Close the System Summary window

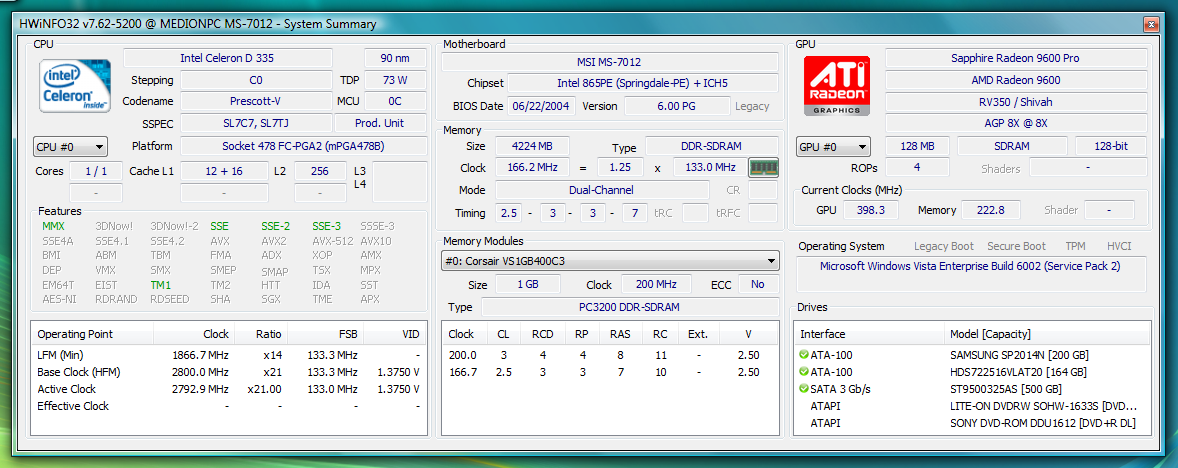[x=1153, y=23]
